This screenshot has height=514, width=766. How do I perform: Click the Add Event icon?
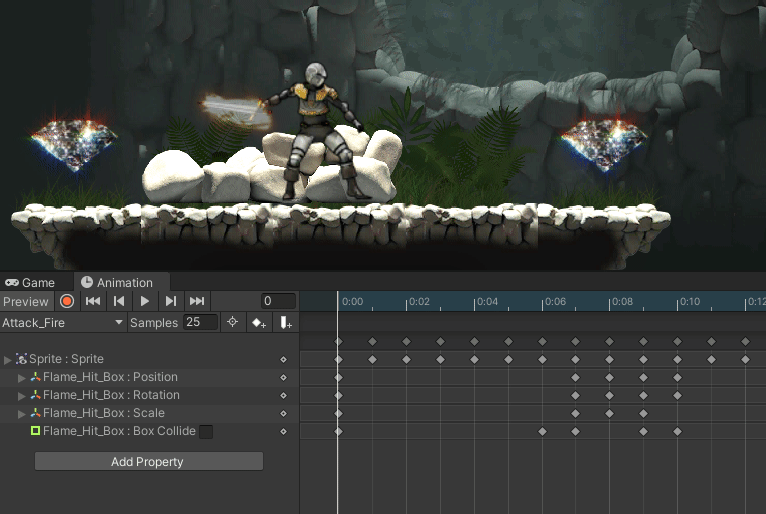285,322
